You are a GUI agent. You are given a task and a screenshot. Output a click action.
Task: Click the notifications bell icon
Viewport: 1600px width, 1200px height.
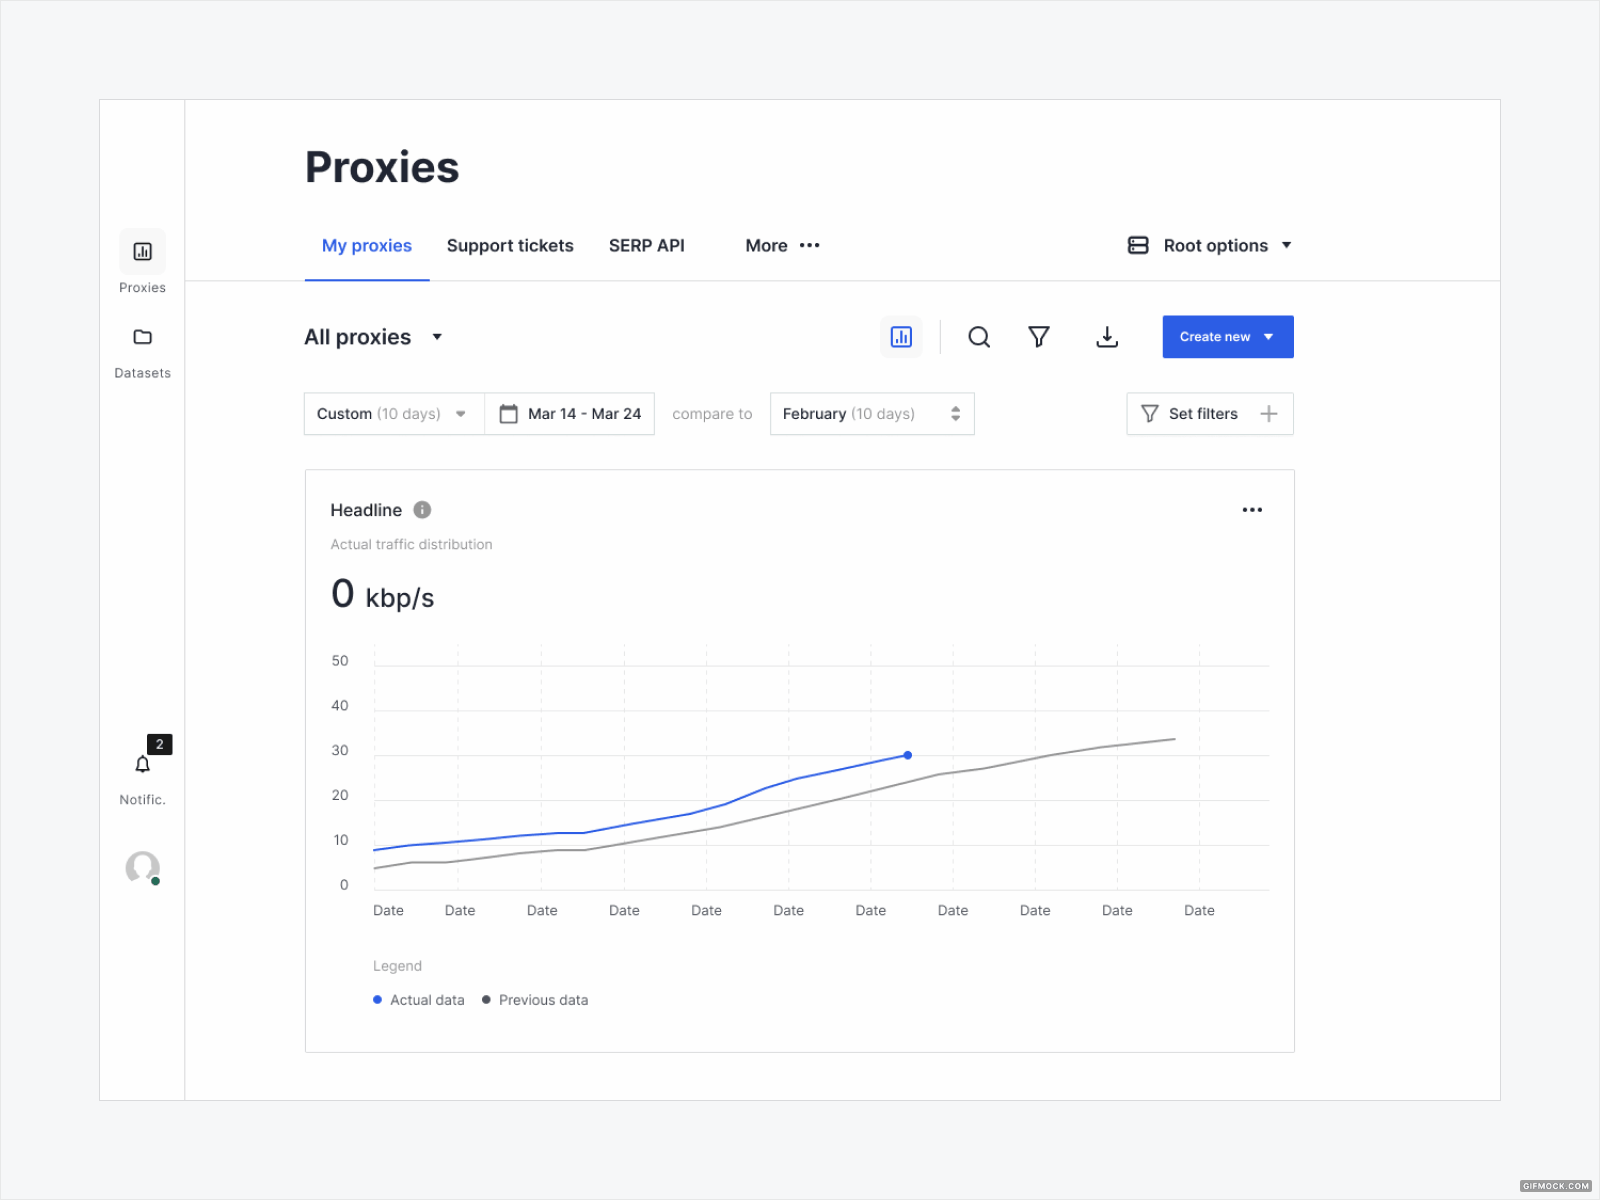point(142,764)
